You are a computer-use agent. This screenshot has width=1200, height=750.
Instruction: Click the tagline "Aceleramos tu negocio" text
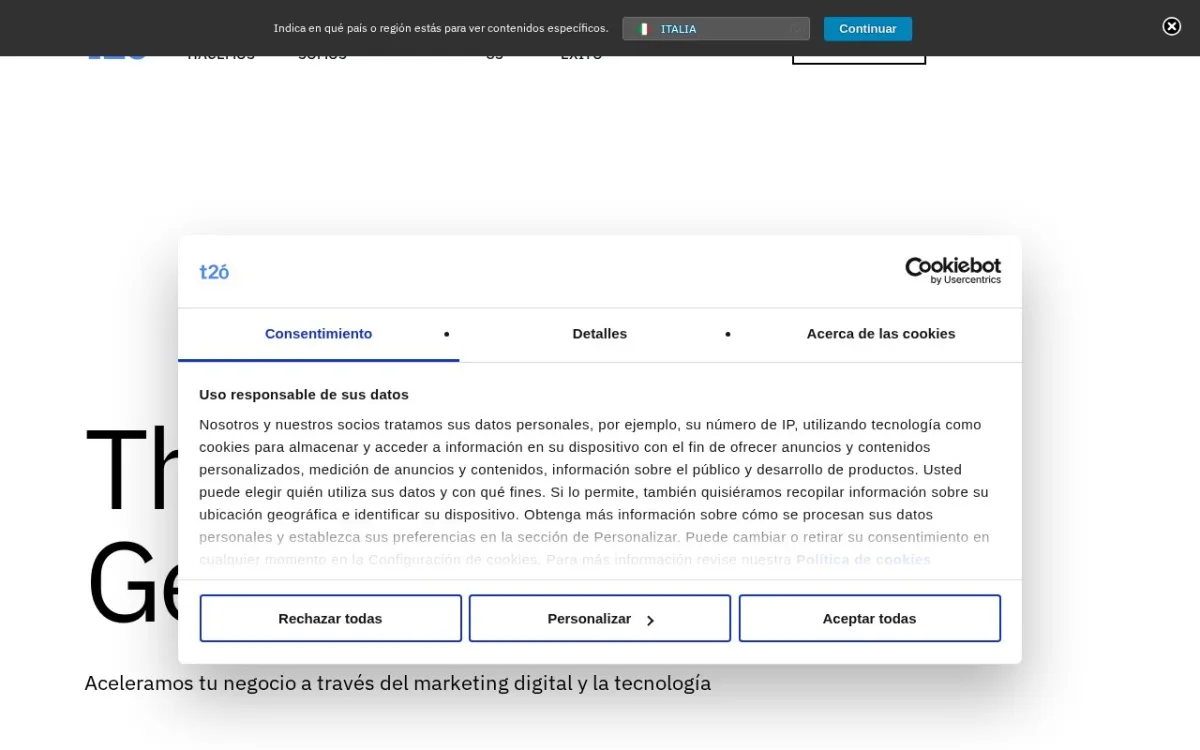(397, 683)
